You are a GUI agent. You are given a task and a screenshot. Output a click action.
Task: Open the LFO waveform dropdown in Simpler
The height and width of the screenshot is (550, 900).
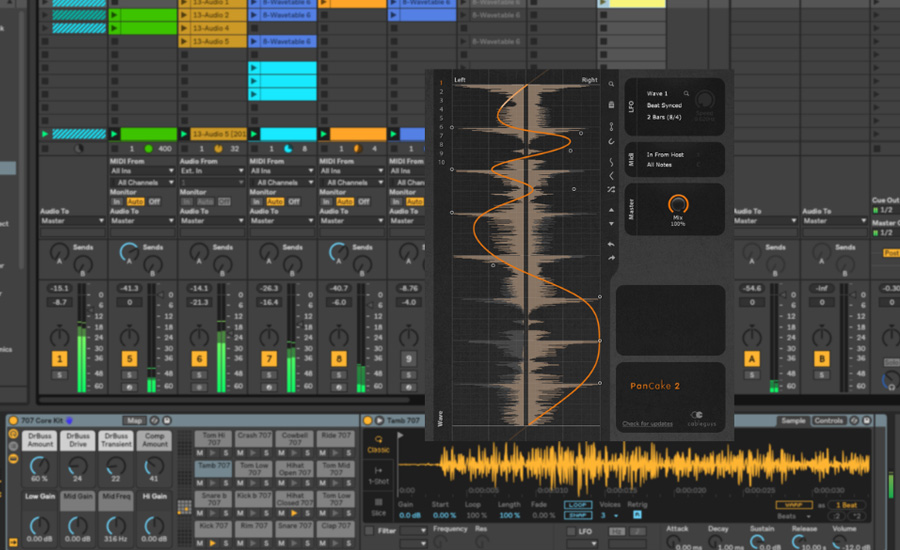(x=581, y=543)
